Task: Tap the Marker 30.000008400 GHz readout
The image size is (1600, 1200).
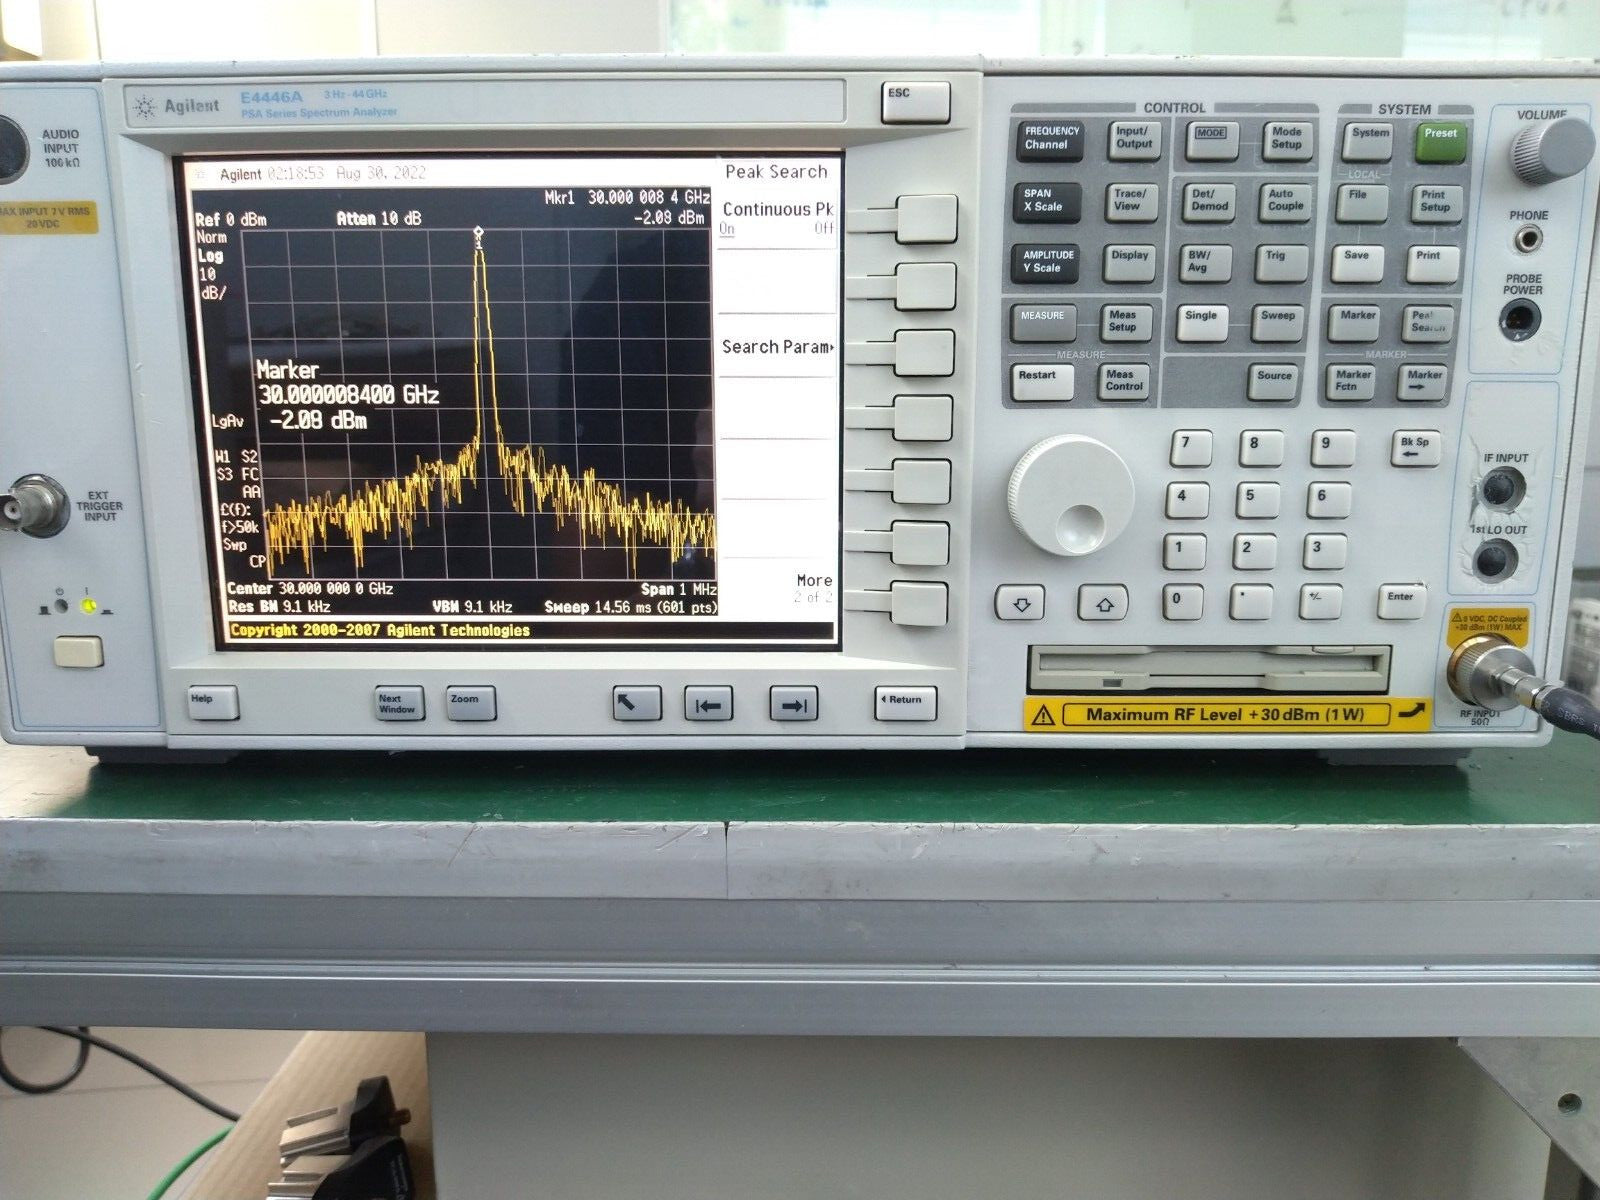Action: coord(348,395)
